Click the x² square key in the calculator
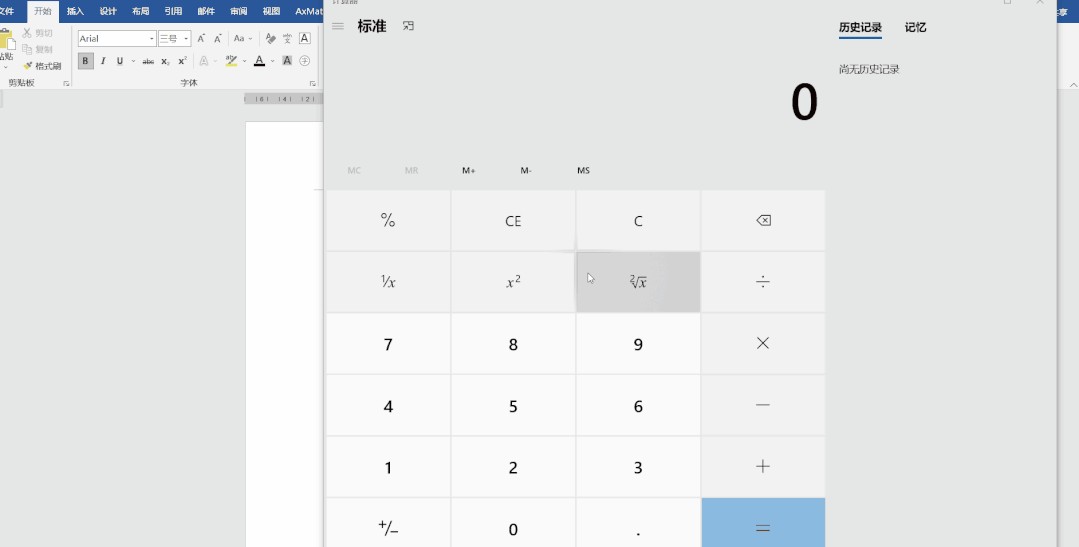 [x=513, y=282]
